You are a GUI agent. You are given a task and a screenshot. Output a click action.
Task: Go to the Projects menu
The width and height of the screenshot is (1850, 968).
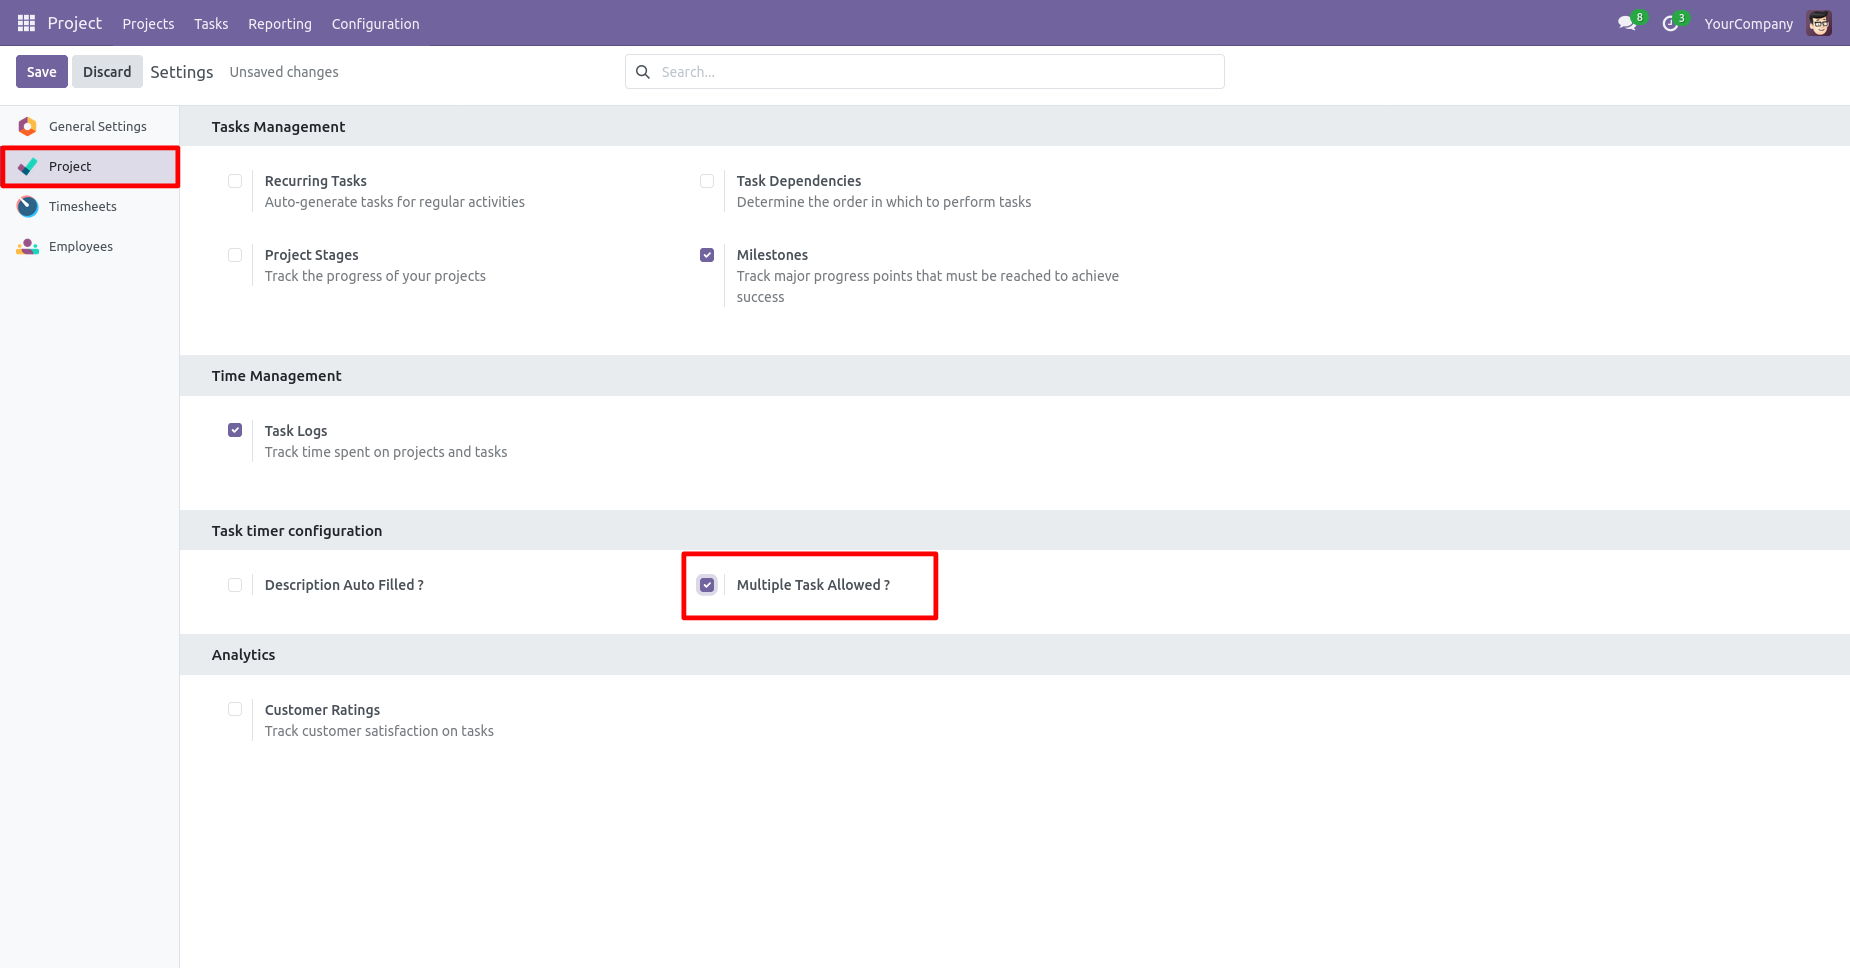tap(148, 24)
